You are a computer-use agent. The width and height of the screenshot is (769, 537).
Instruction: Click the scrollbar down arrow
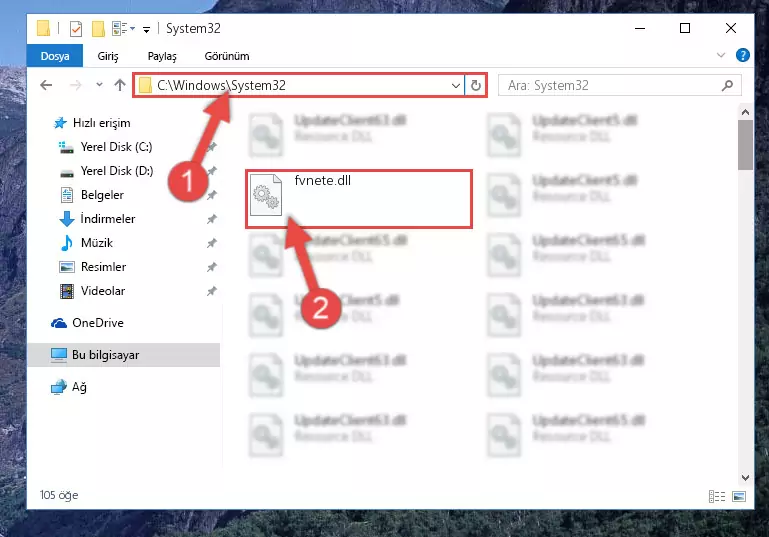[745, 478]
